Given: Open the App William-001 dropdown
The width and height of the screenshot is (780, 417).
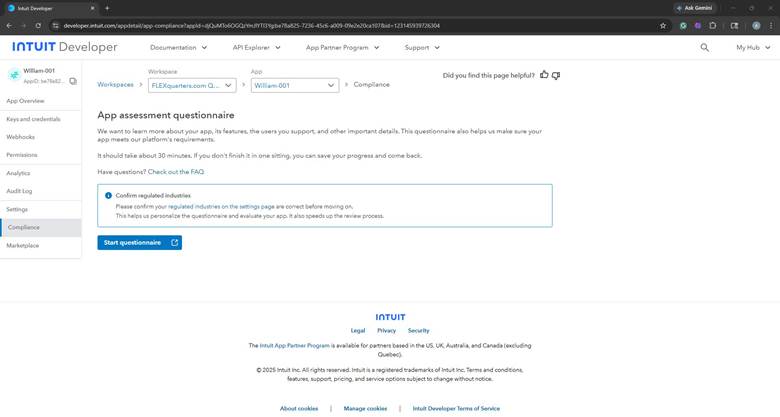Looking at the screenshot, I should (295, 86).
